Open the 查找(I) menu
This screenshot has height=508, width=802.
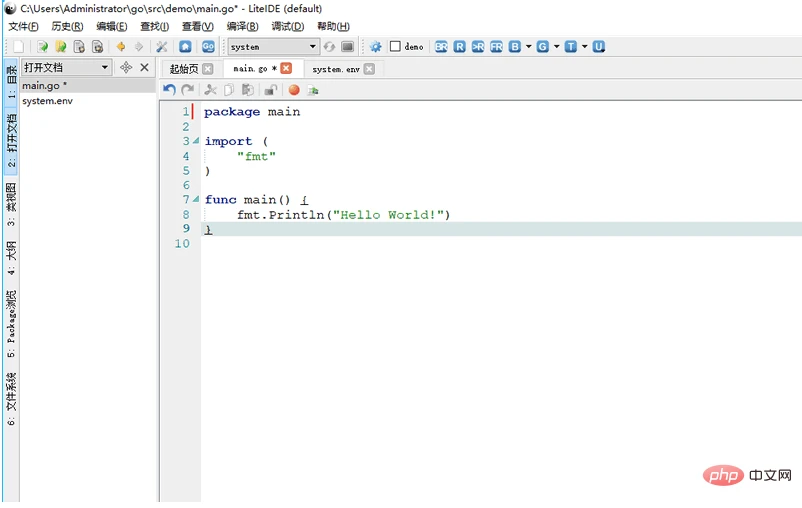(154, 26)
